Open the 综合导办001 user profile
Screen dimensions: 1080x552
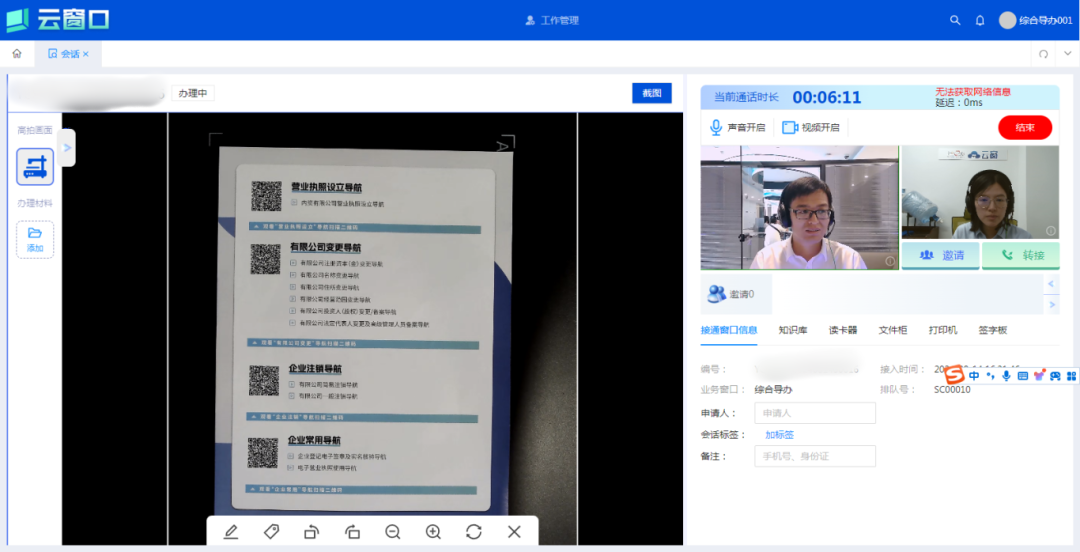(1036, 21)
